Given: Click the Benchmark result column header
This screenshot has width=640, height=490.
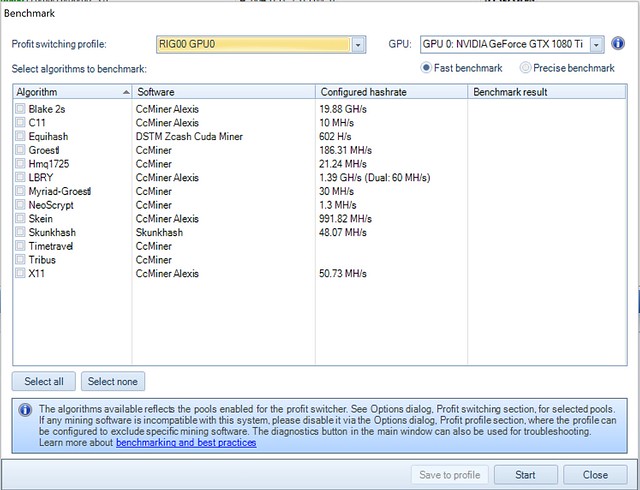Looking at the screenshot, I should tap(547, 92).
